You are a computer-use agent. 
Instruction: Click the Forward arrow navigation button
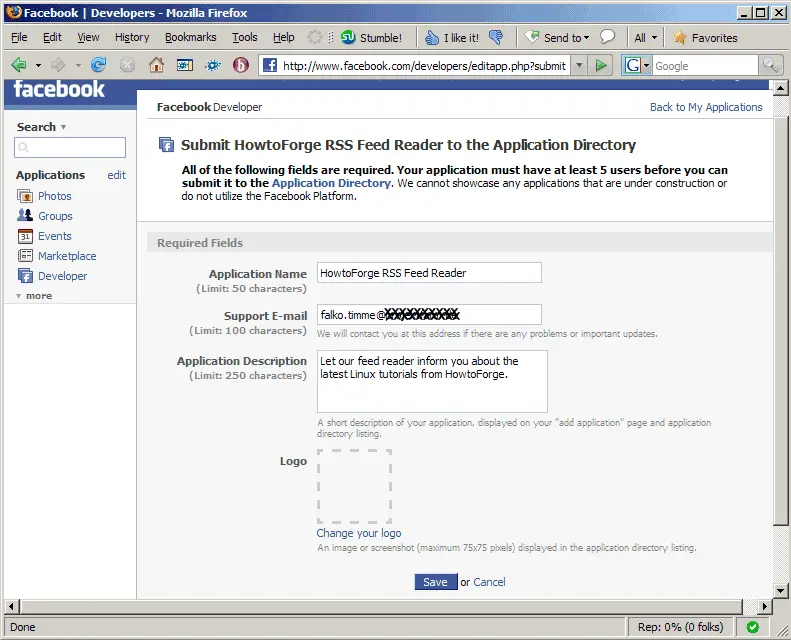click(59, 65)
